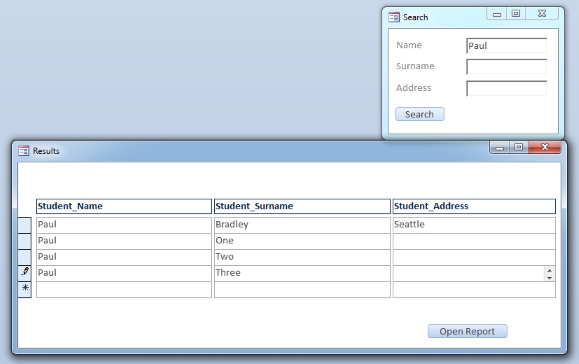Screen dimensions: 579x364
Task: Click the Student_Surname column header
Action: (x=302, y=206)
